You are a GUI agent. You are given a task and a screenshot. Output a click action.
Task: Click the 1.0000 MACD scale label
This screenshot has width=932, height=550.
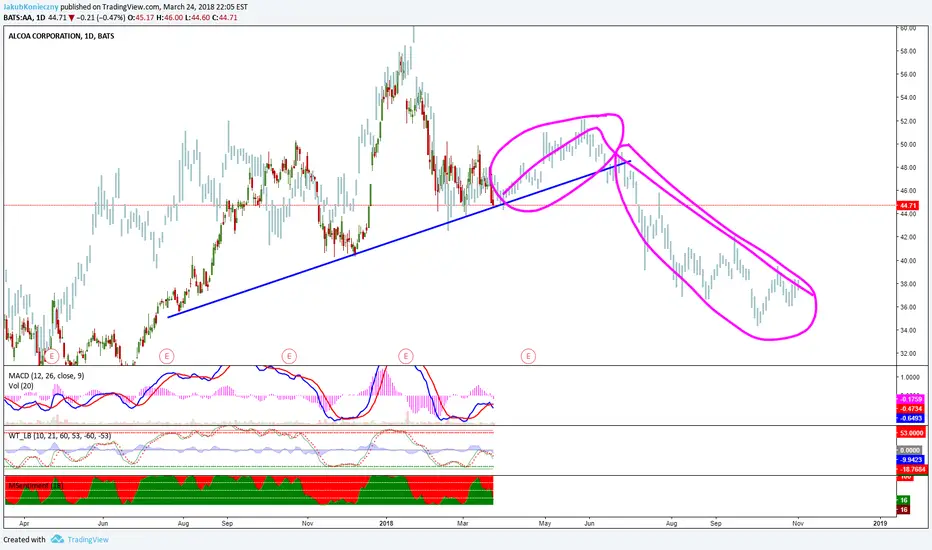[910, 378]
